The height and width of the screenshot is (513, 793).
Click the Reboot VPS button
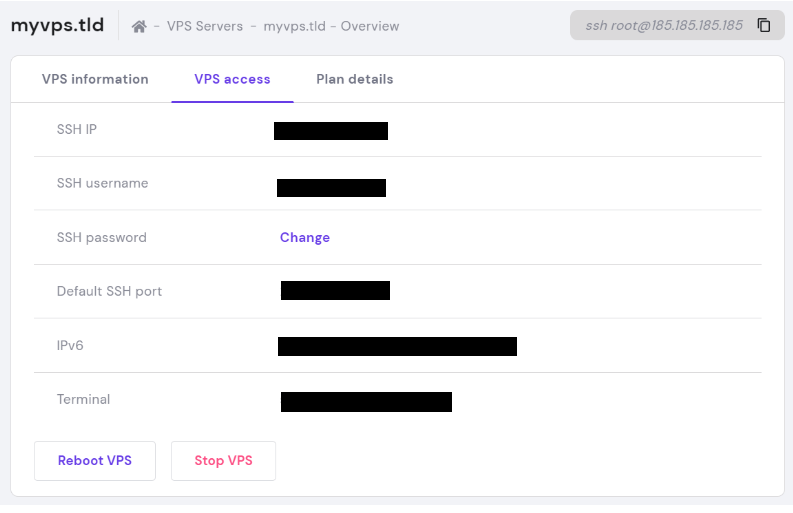click(x=95, y=461)
